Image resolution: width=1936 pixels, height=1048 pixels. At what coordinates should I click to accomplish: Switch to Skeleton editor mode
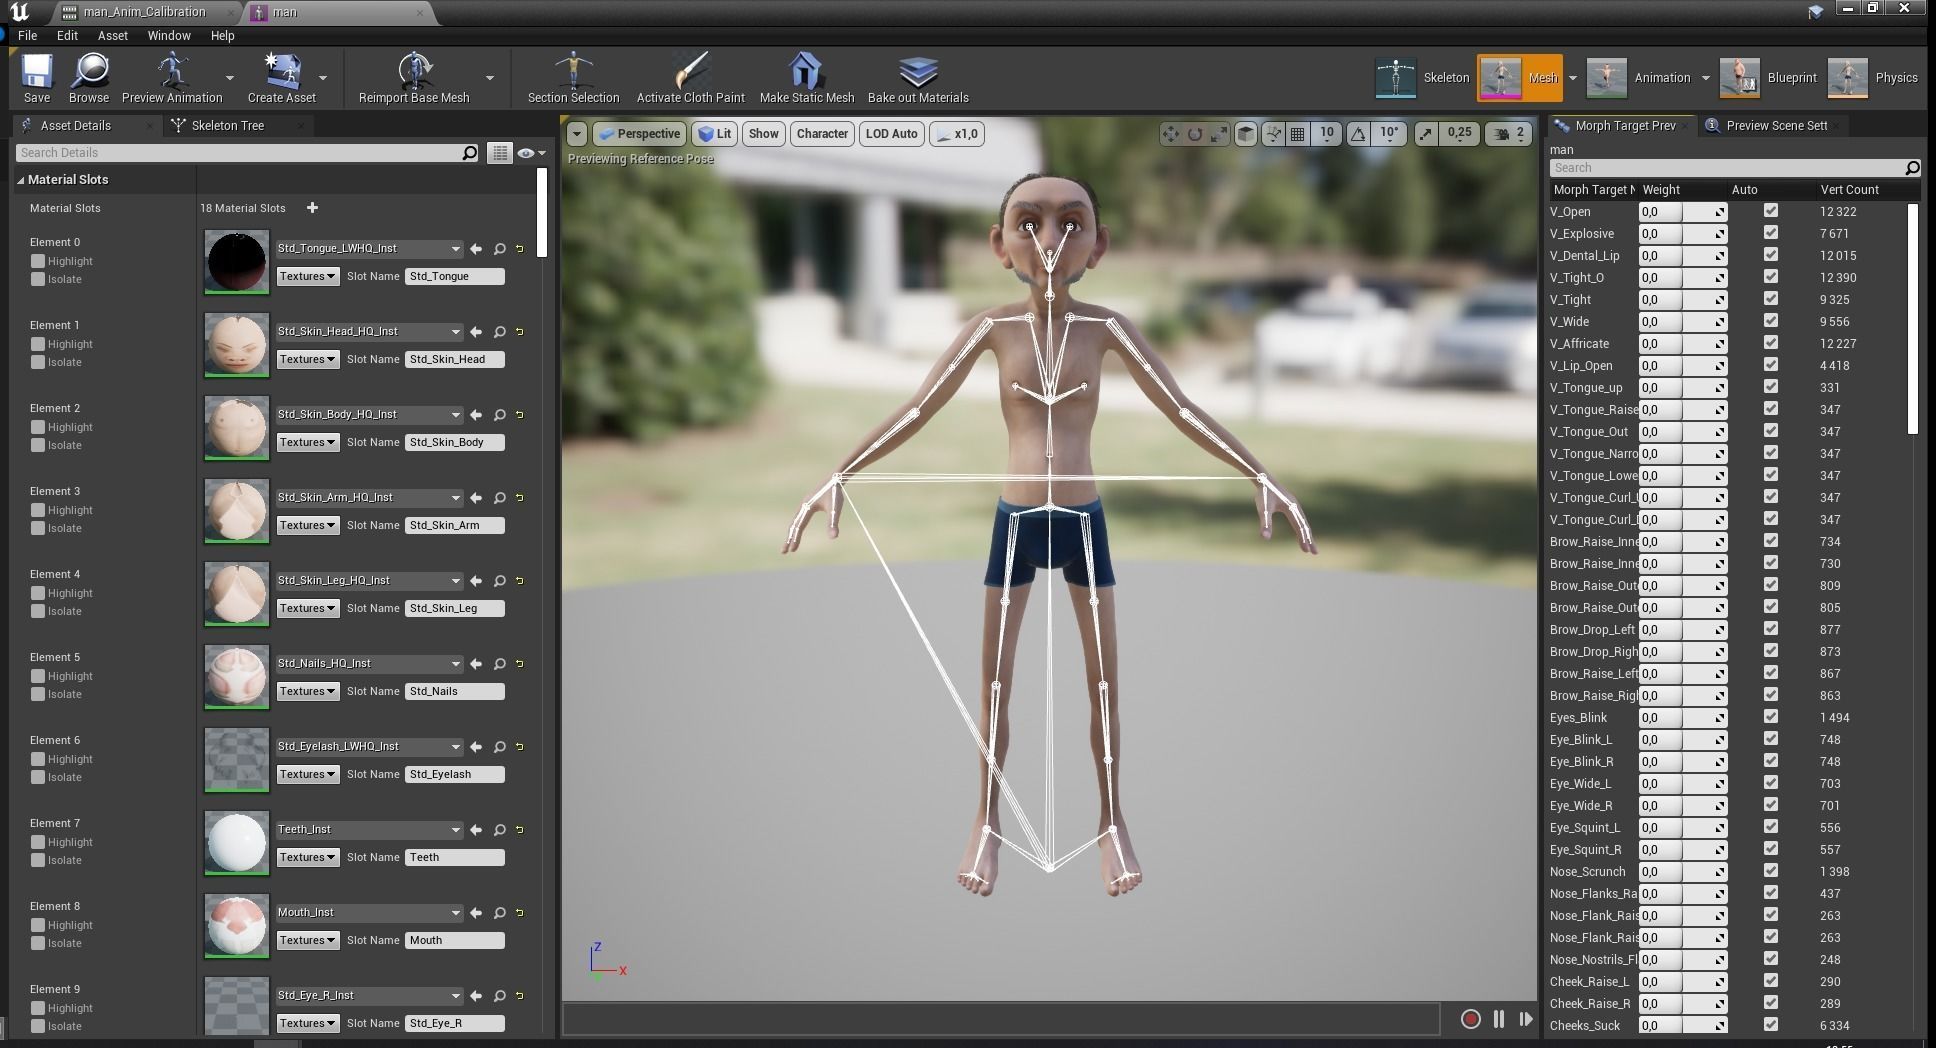coord(1422,78)
